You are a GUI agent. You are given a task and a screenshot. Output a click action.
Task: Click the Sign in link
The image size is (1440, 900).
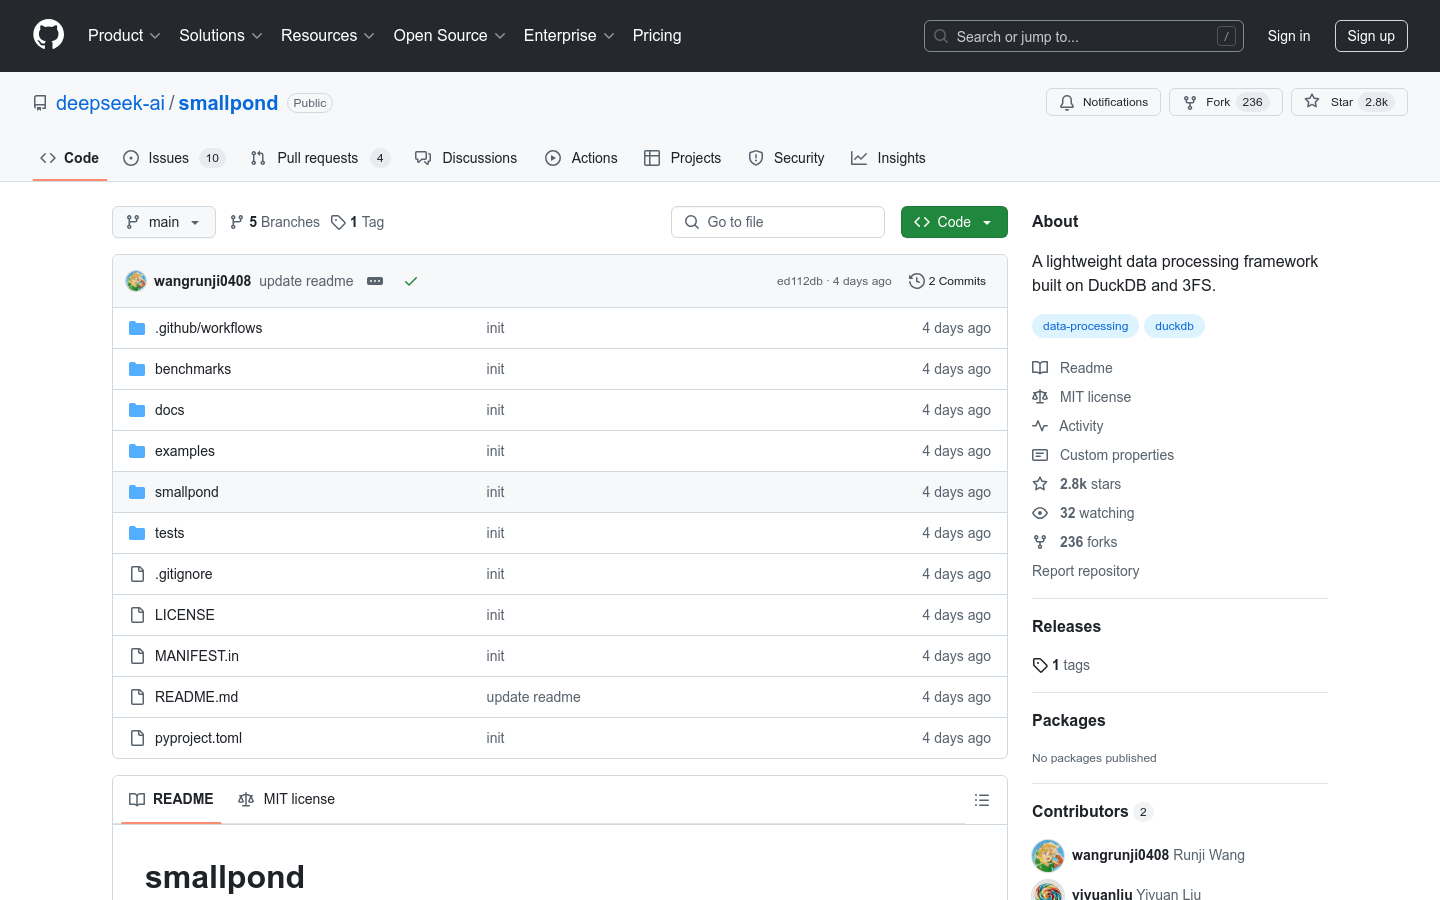(x=1288, y=36)
